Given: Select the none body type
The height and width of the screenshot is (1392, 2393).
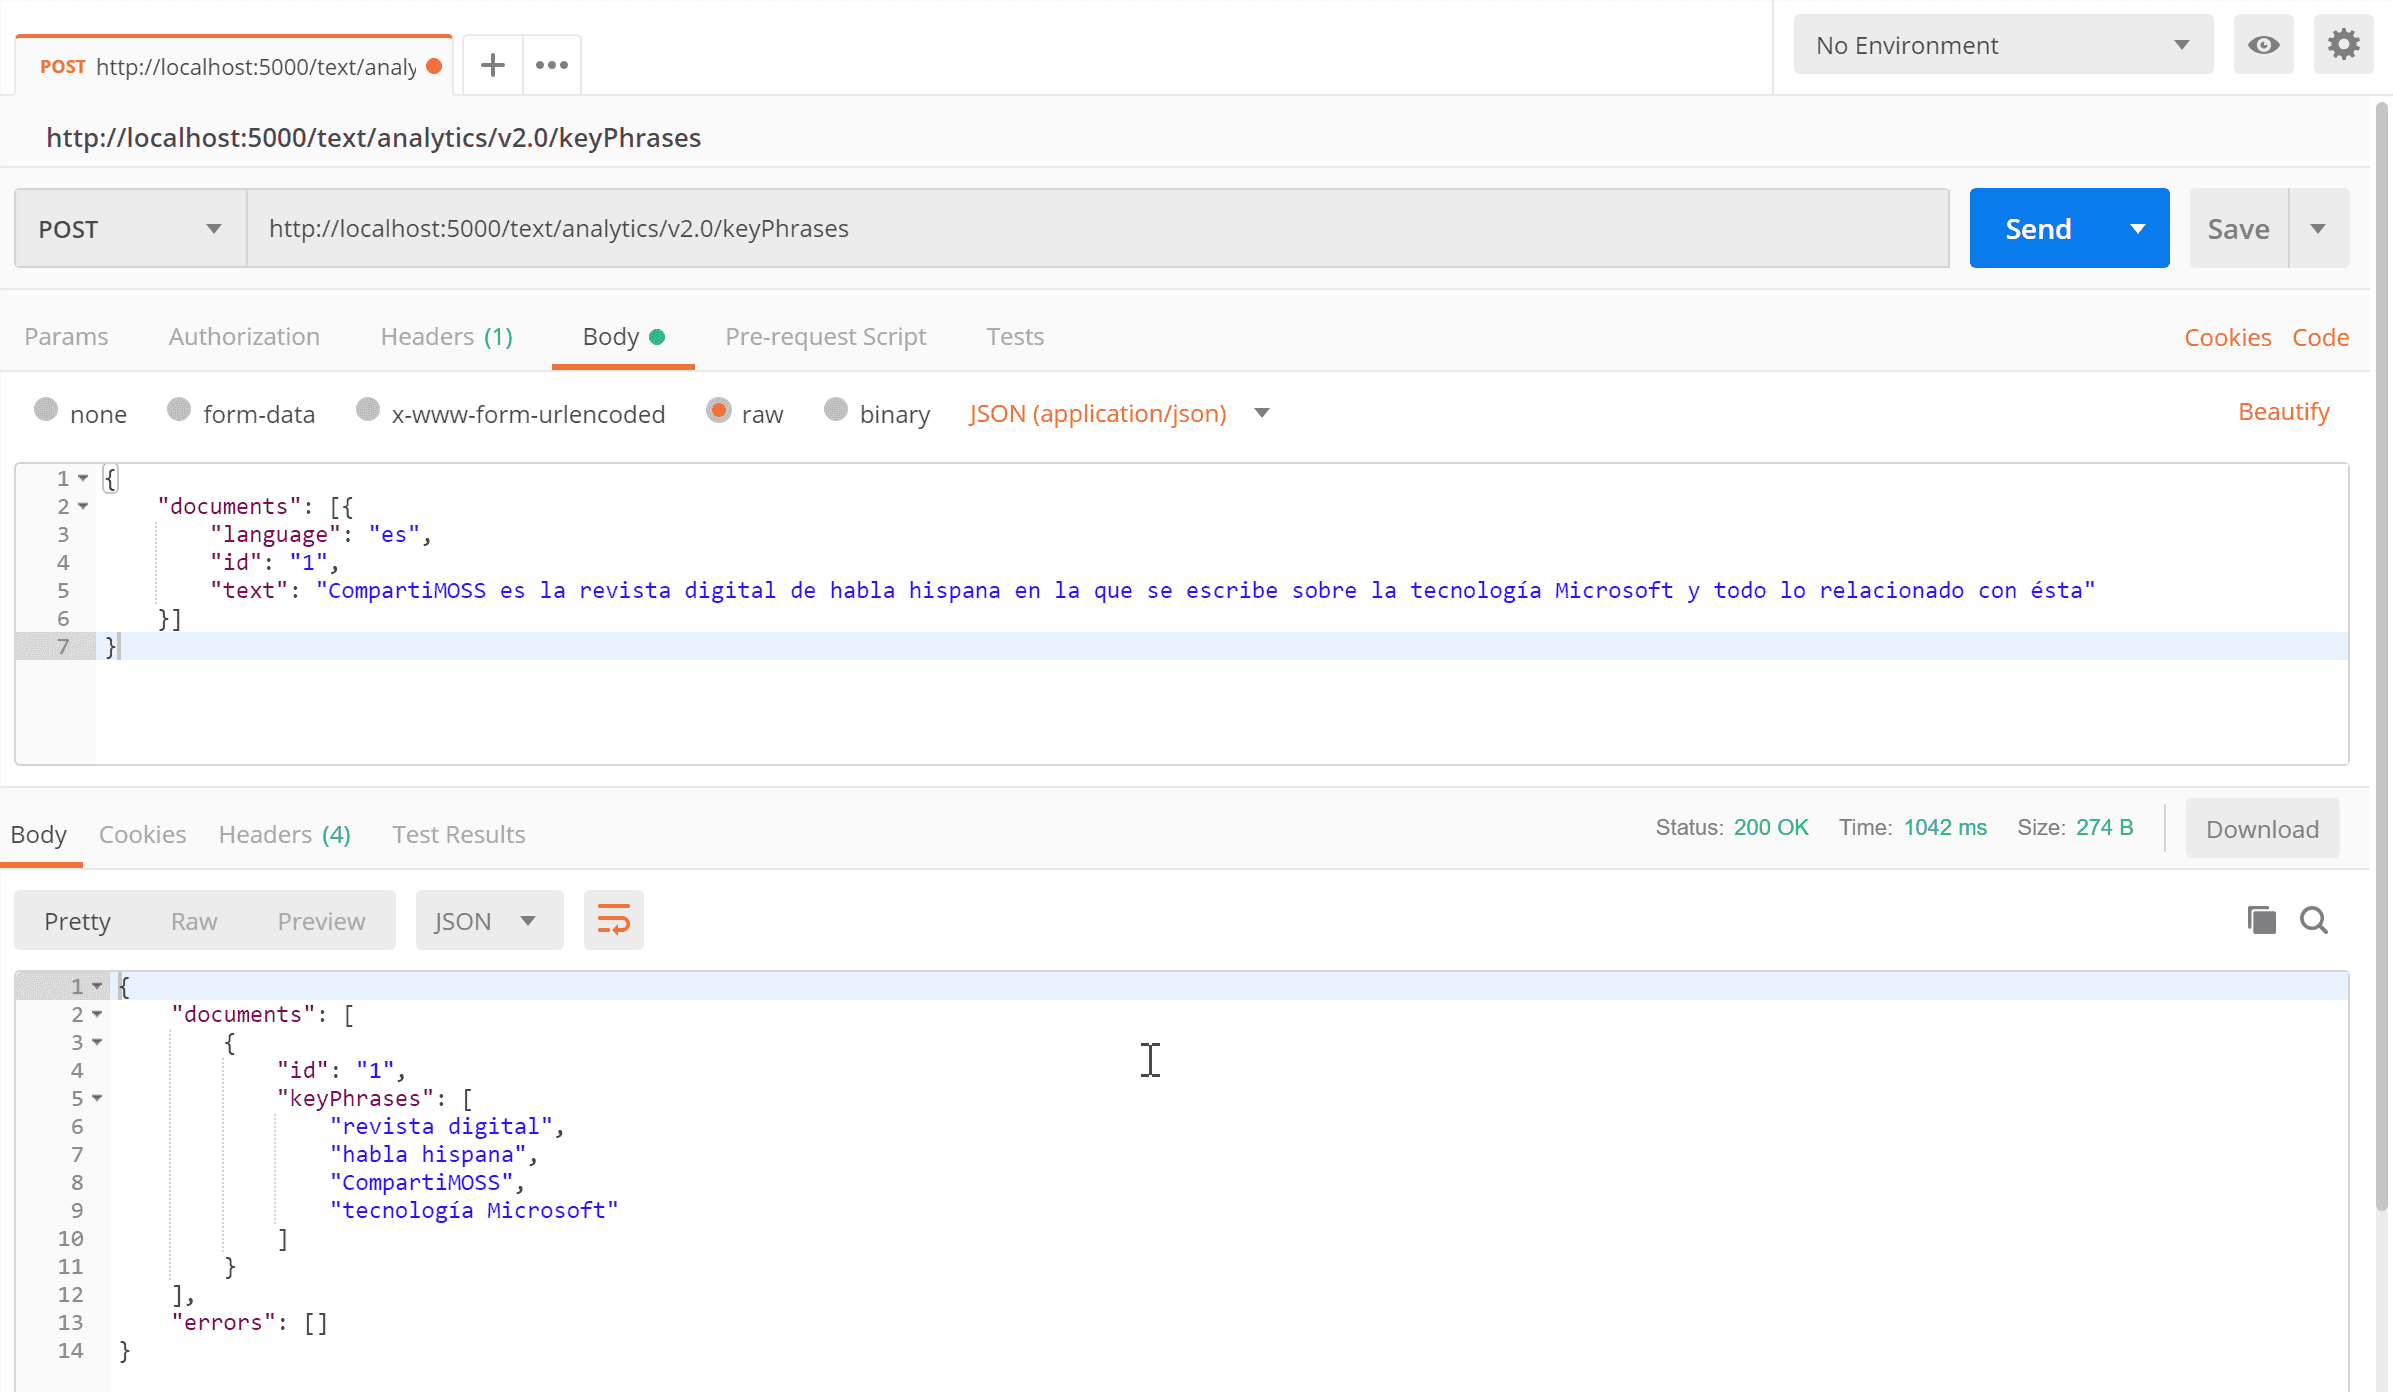Looking at the screenshot, I should [x=46, y=410].
